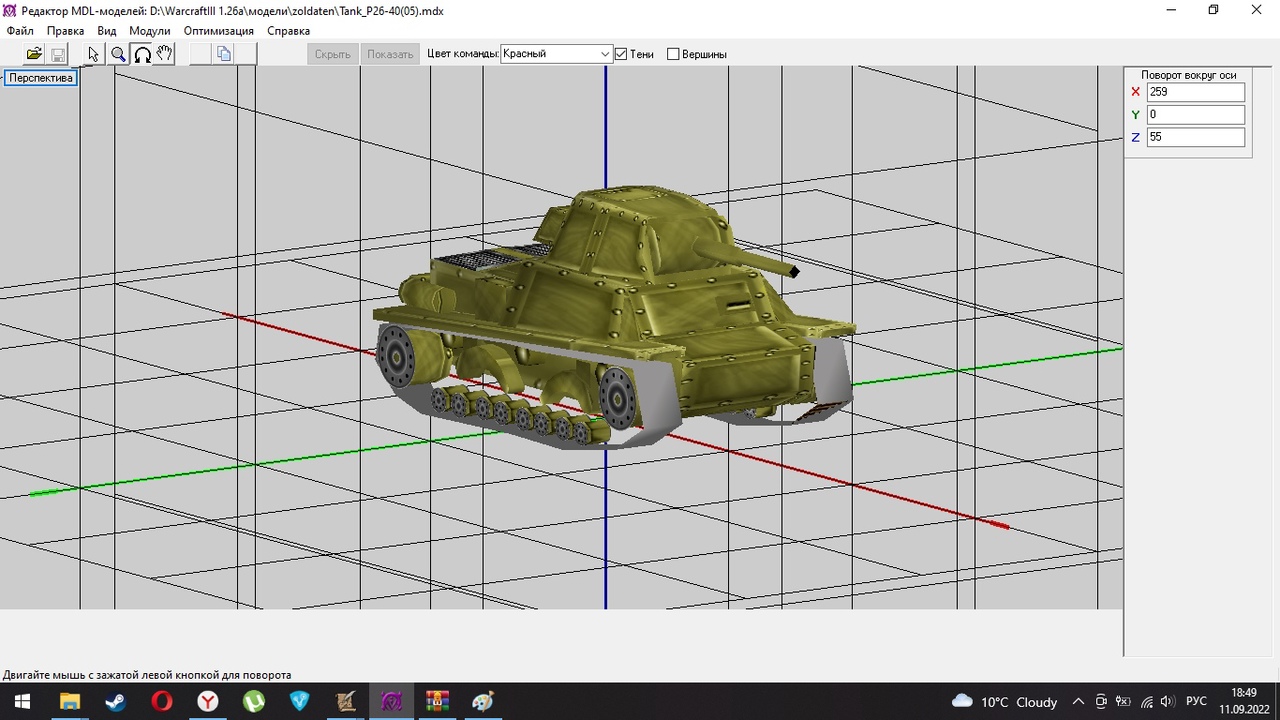This screenshot has height=720, width=1280.
Task: Select the hand pan tool
Action: coord(165,54)
